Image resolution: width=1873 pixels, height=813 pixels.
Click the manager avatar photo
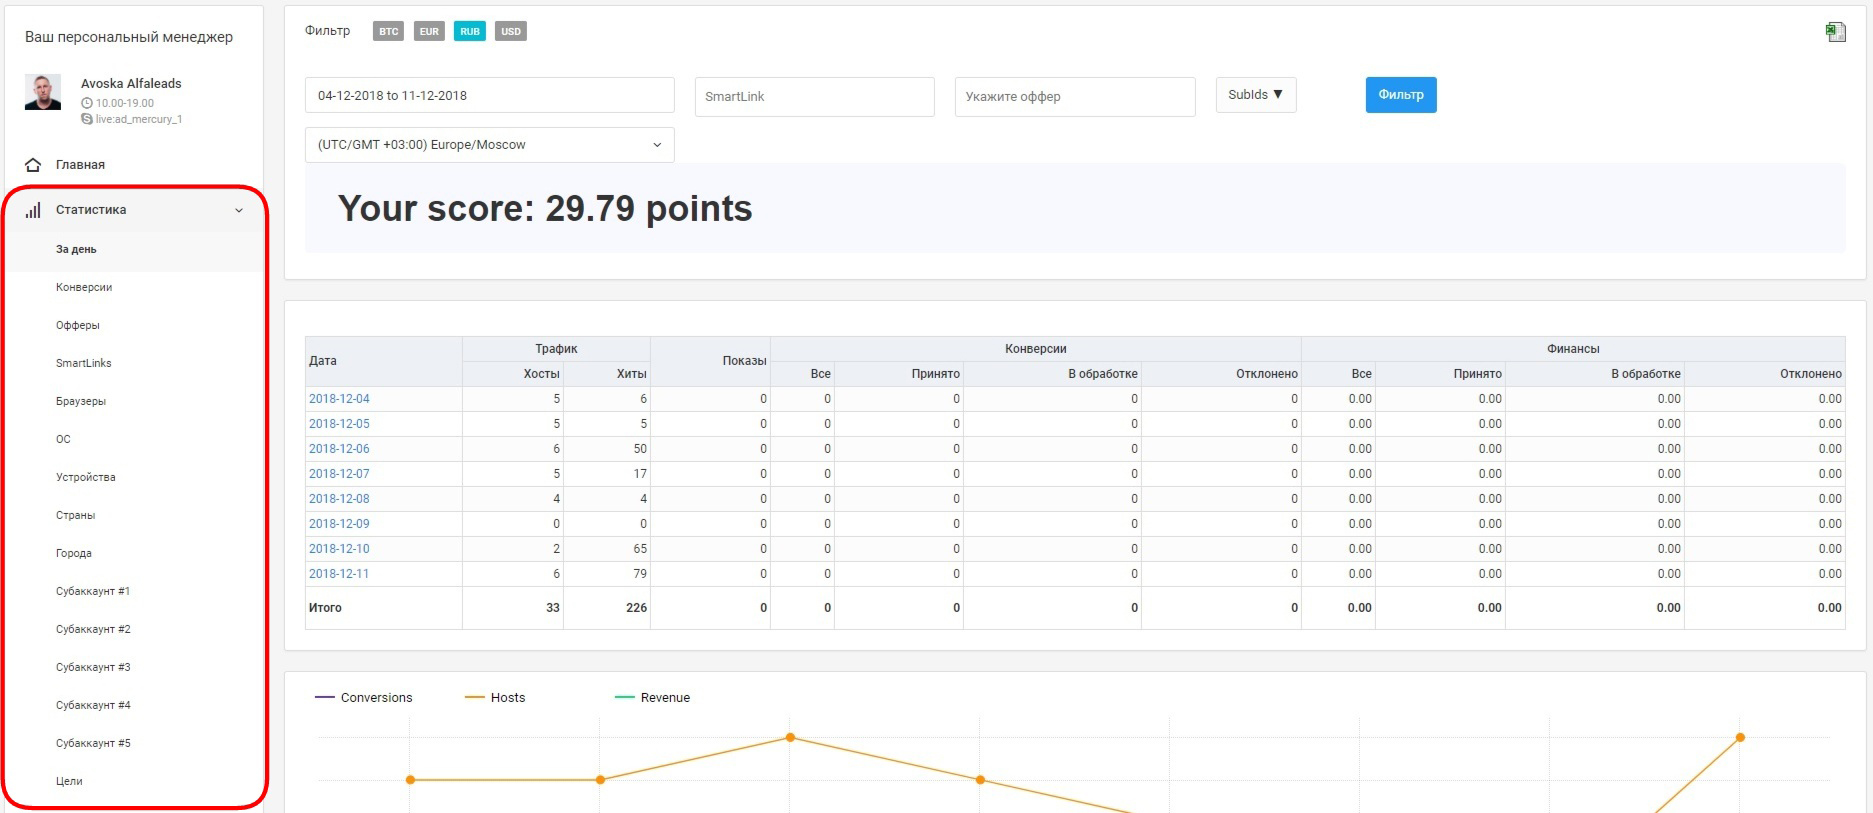[x=43, y=92]
